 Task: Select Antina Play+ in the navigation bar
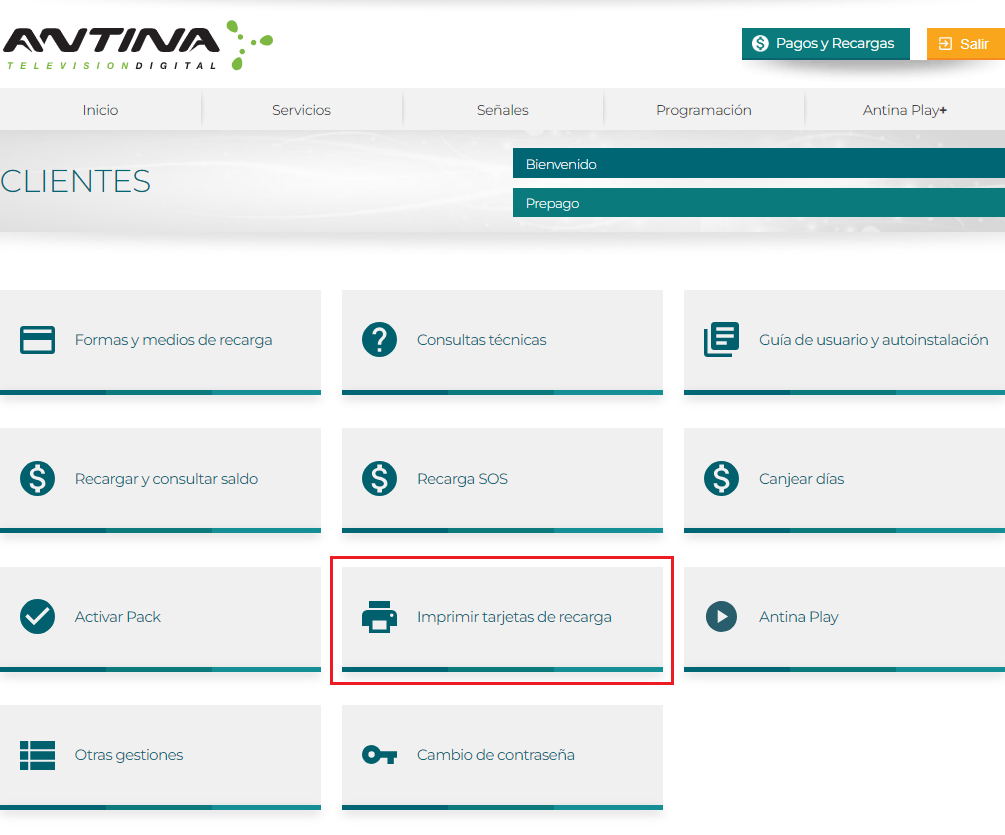tap(904, 110)
